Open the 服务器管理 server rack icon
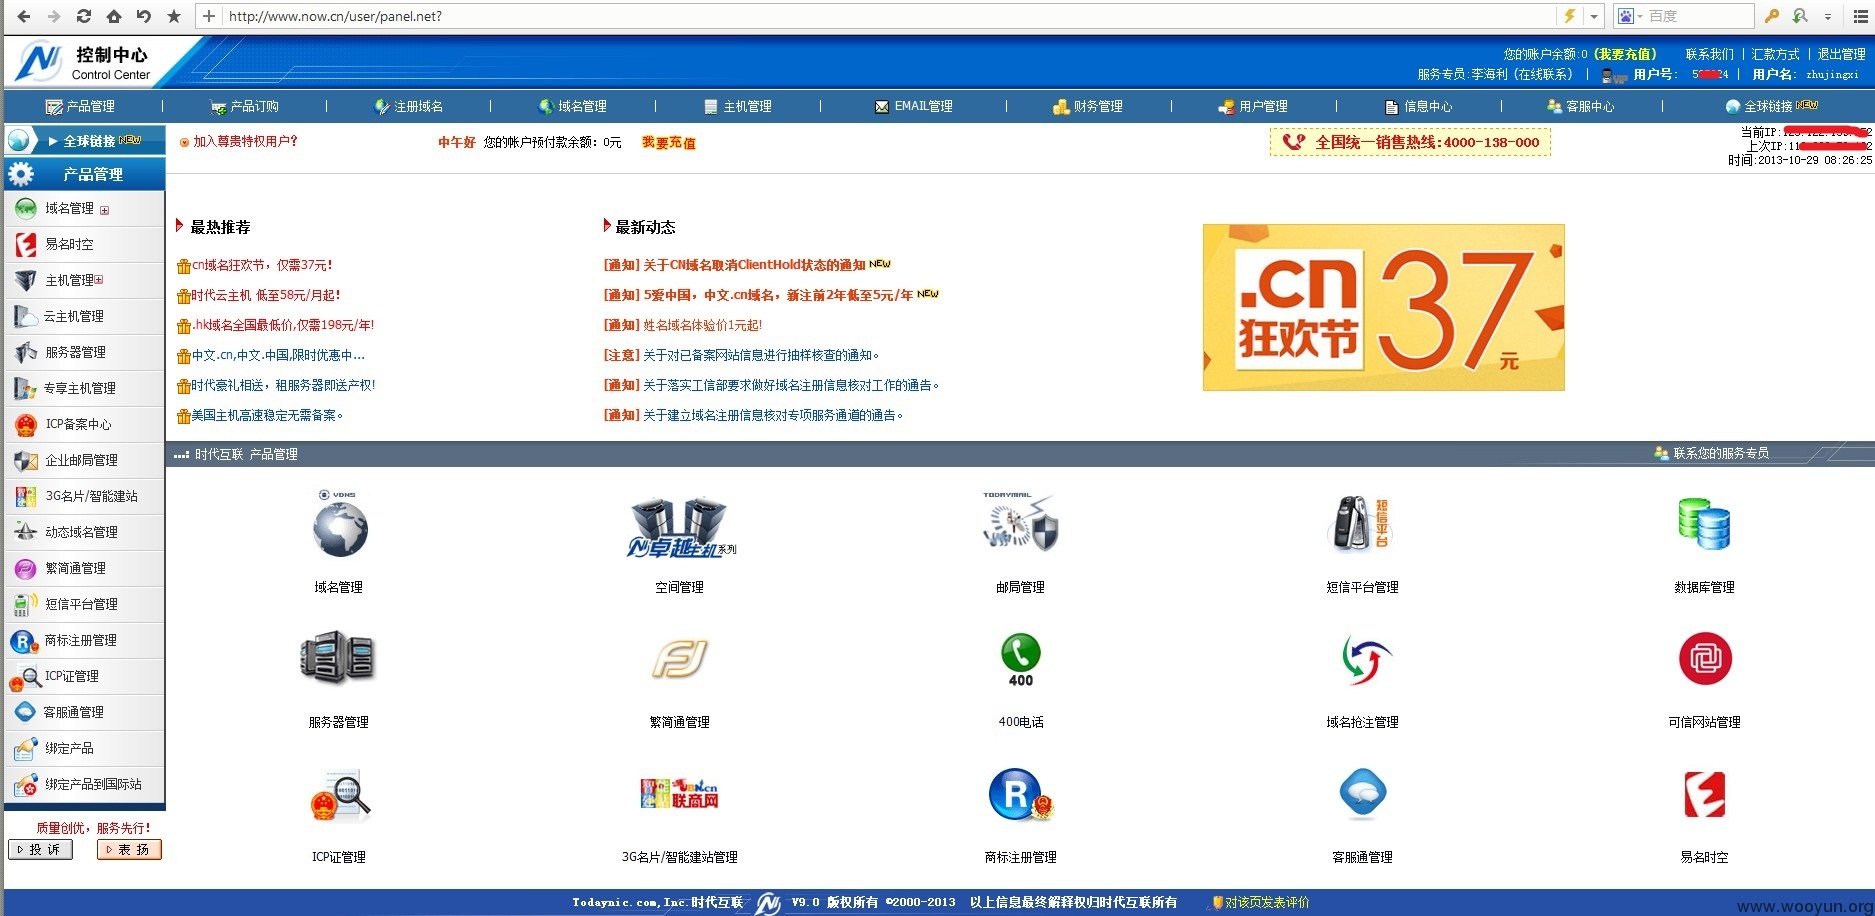This screenshot has height=916, width=1875. click(x=338, y=658)
